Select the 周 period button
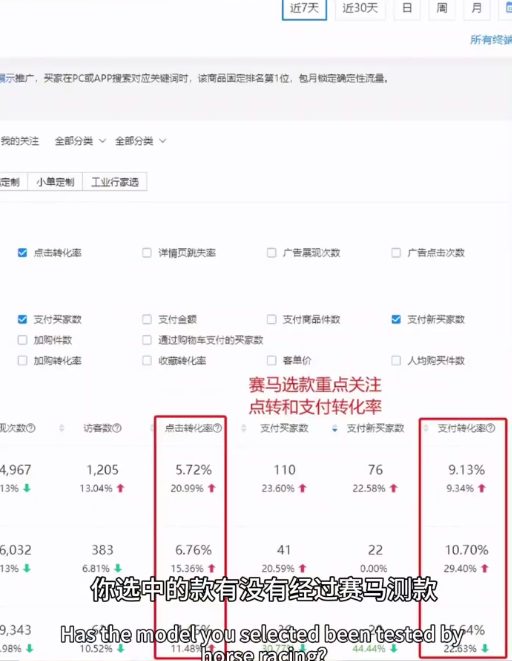 pyautogui.click(x=442, y=8)
